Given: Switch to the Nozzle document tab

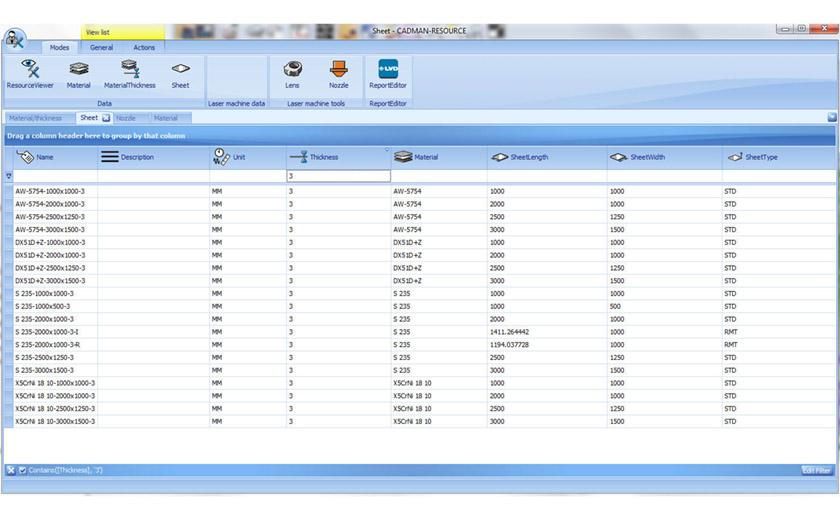Looking at the screenshot, I should [126, 118].
